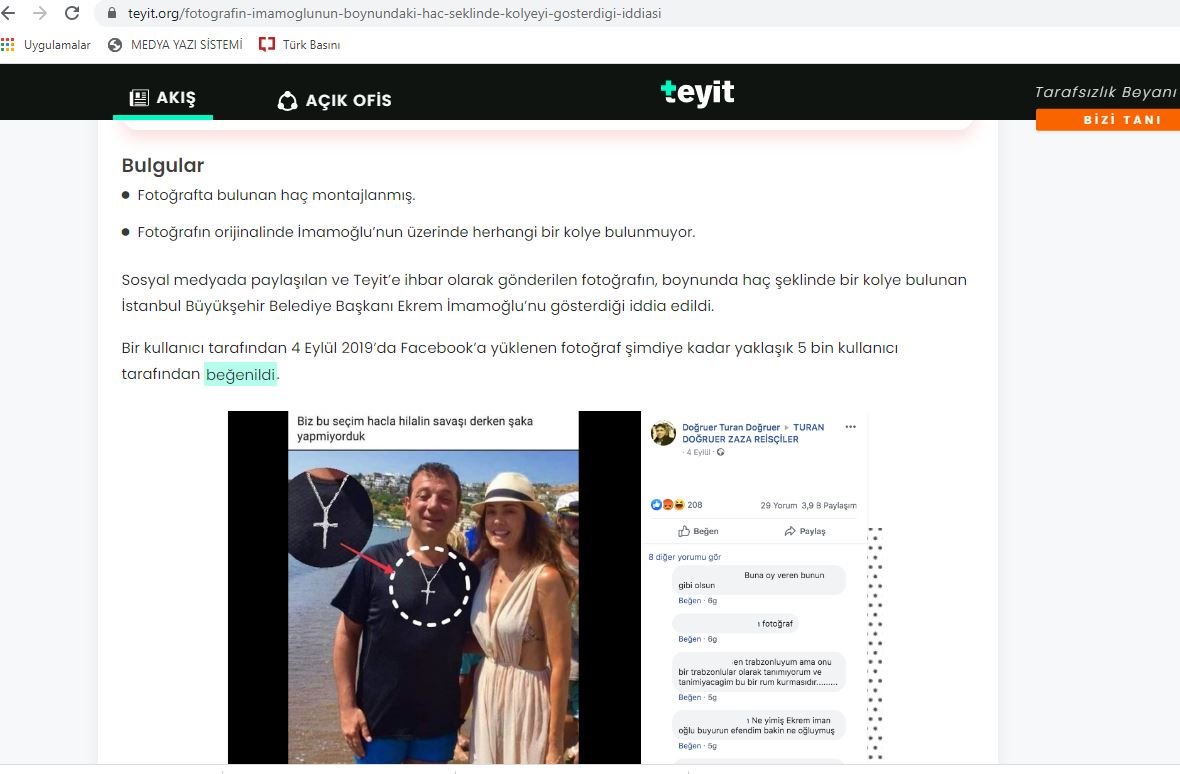
Task: Expand 8 diğer yorumu gör
Action: pyautogui.click(x=685, y=557)
